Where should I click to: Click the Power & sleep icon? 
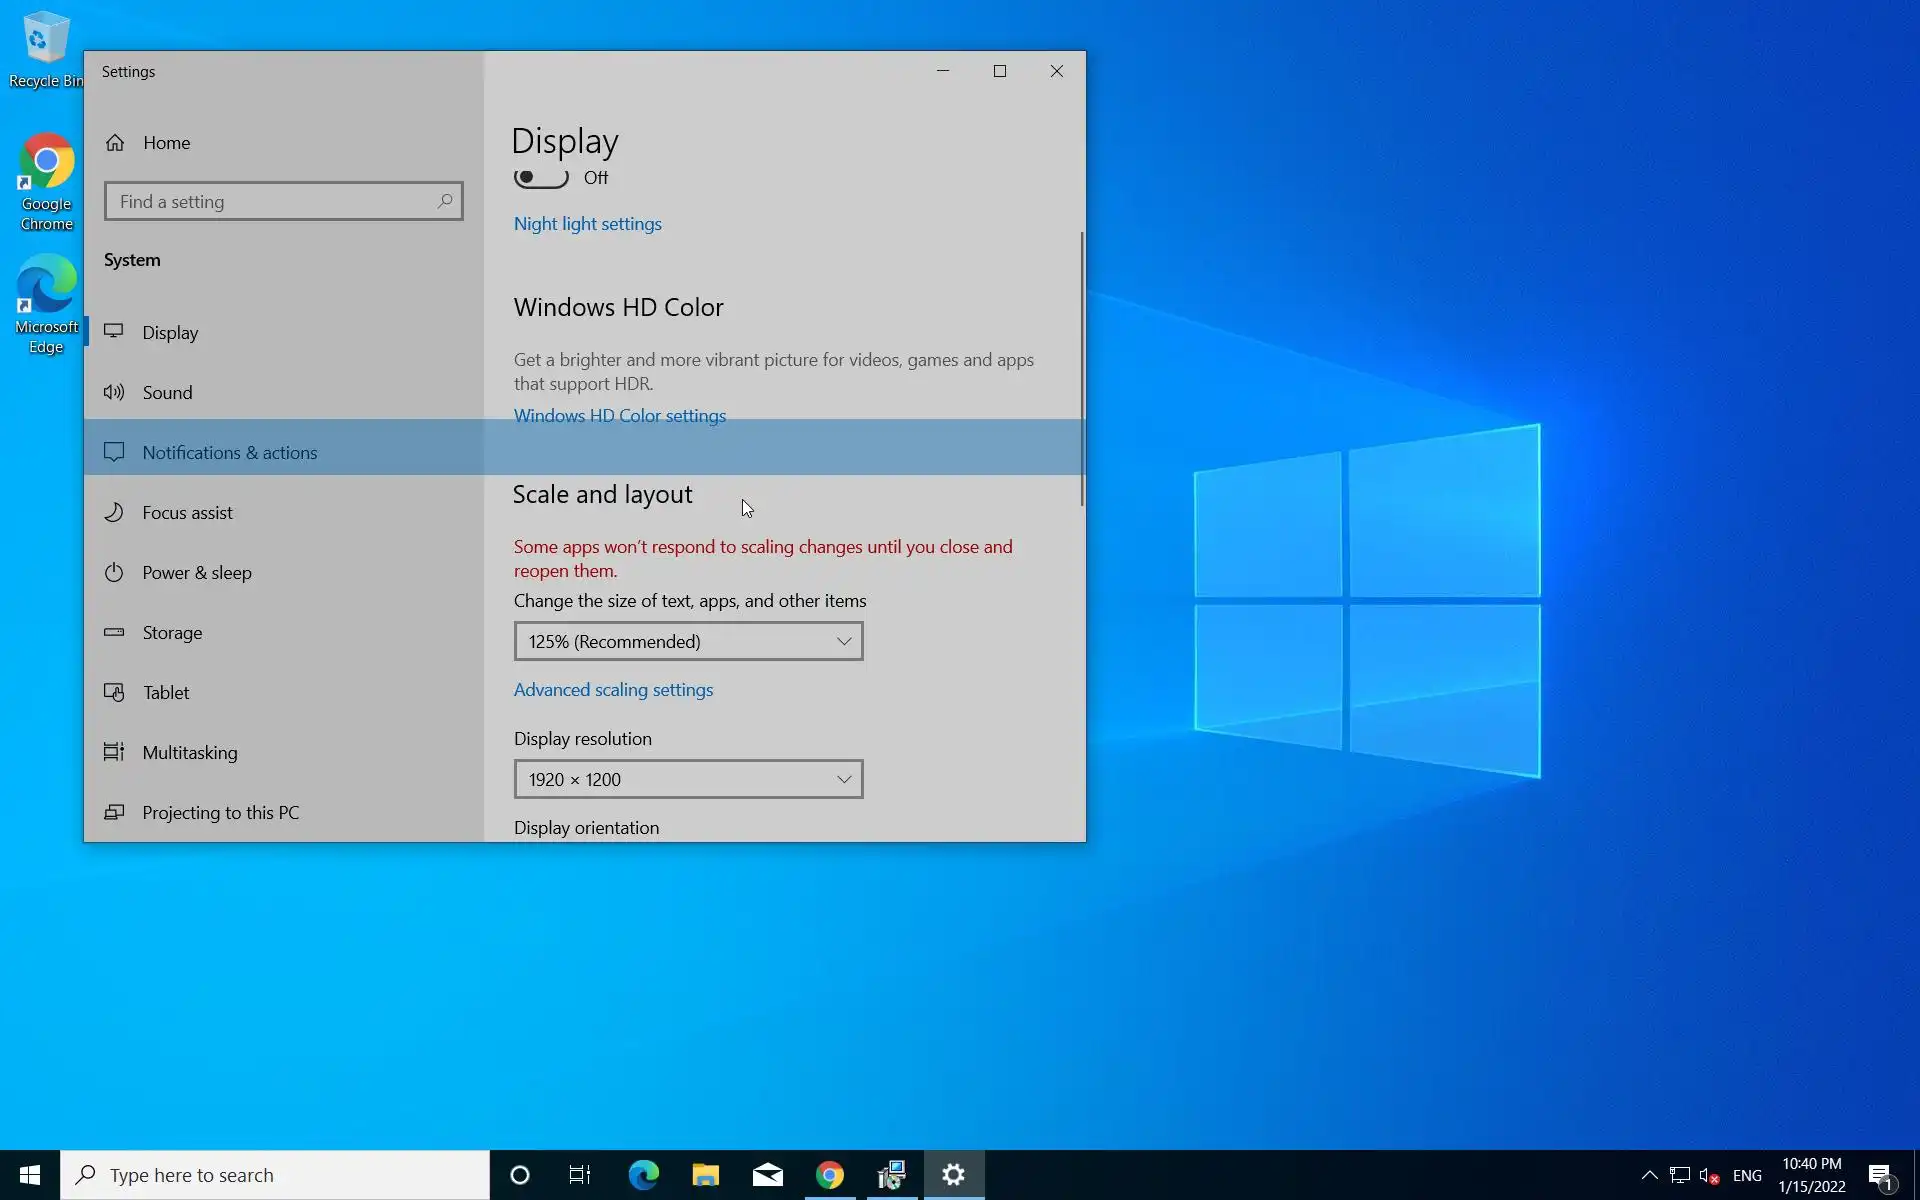click(114, 572)
